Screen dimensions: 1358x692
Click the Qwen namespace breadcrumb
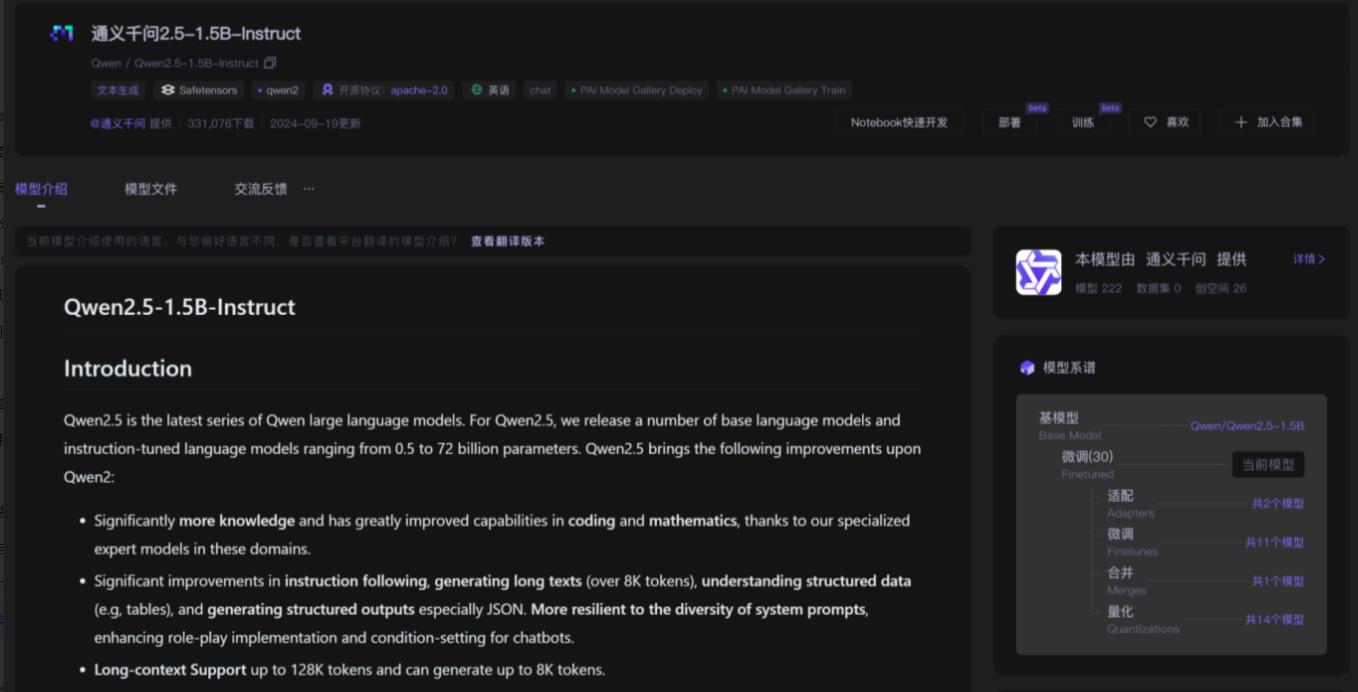(x=106, y=63)
